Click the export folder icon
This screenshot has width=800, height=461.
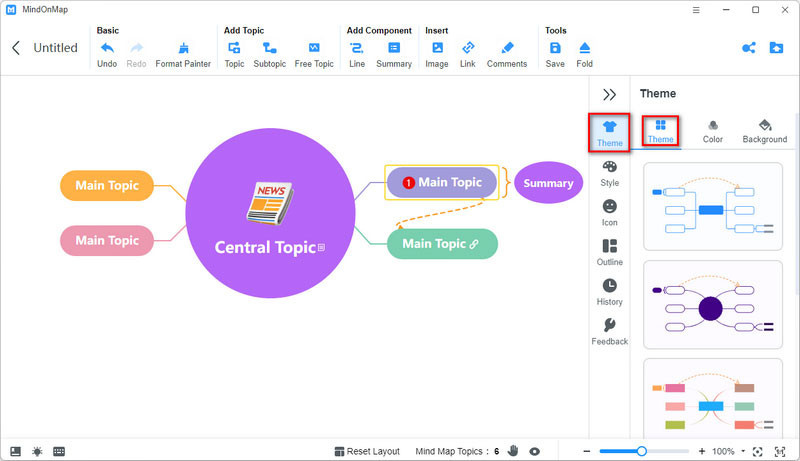(x=776, y=48)
